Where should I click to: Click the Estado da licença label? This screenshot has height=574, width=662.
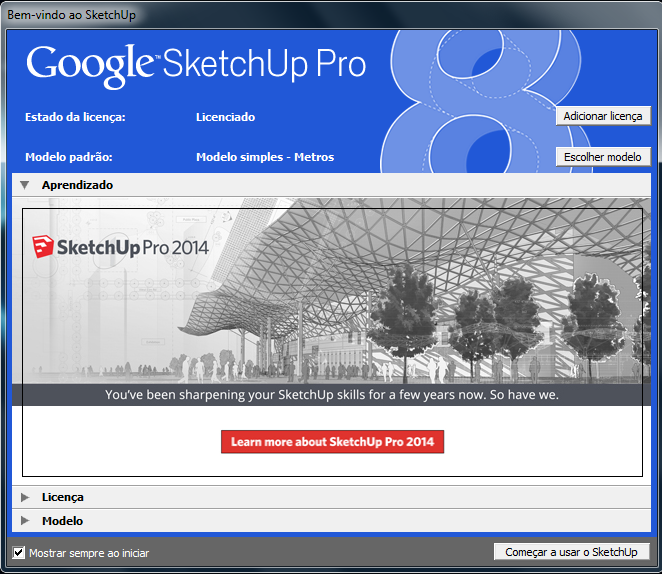tap(75, 117)
